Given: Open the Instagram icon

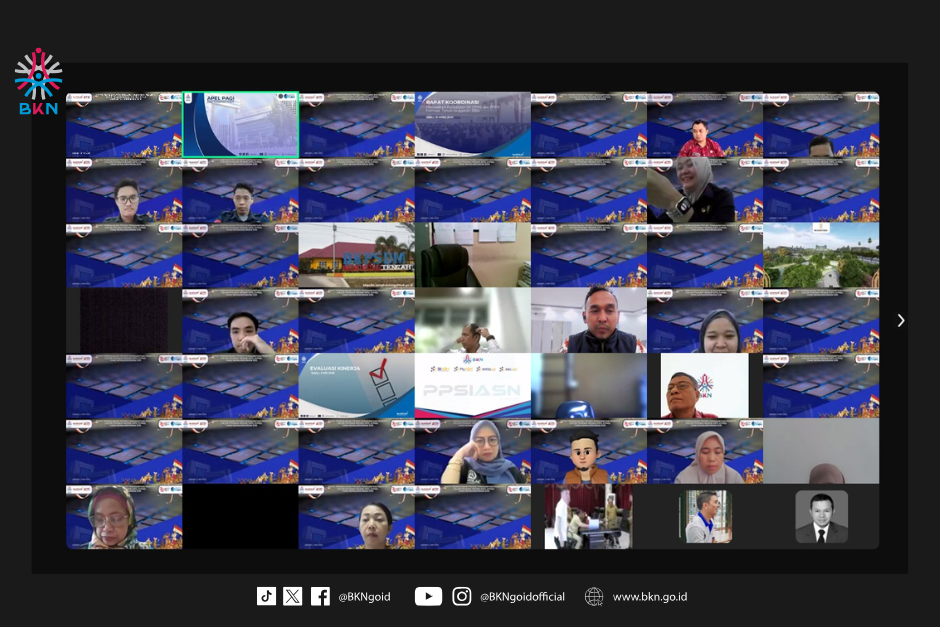Looking at the screenshot, I should pyautogui.click(x=461, y=596).
